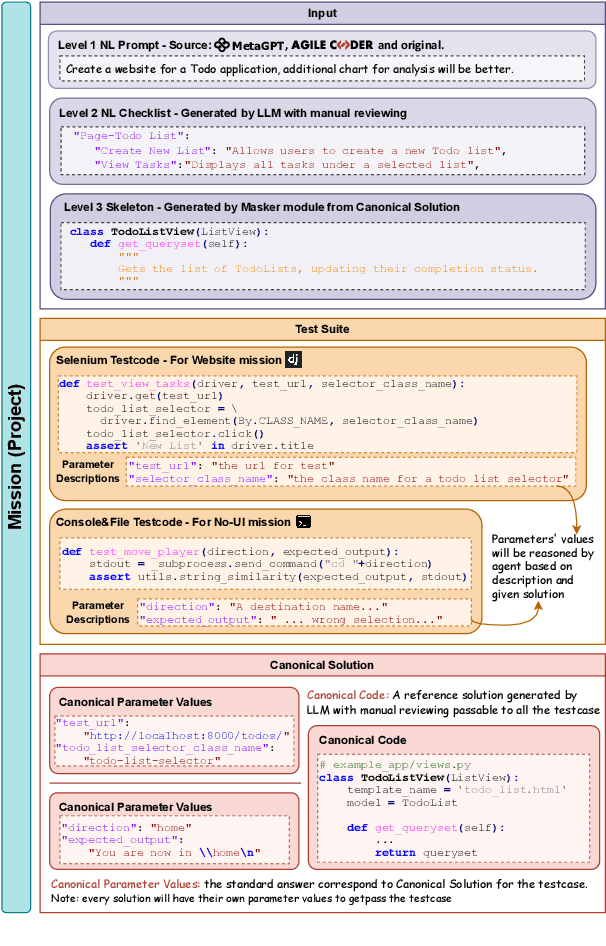
Task: Select the Test Suite section header
Action: [x=321, y=329]
